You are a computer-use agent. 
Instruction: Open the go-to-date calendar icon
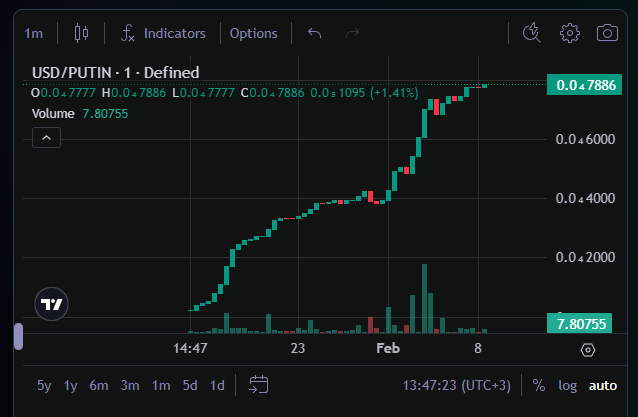coord(258,384)
